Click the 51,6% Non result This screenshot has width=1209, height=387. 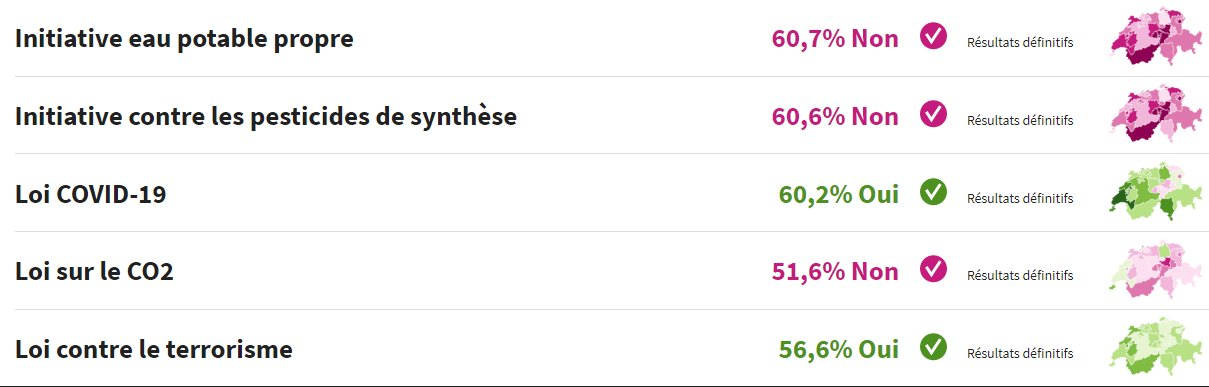(835, 271)
